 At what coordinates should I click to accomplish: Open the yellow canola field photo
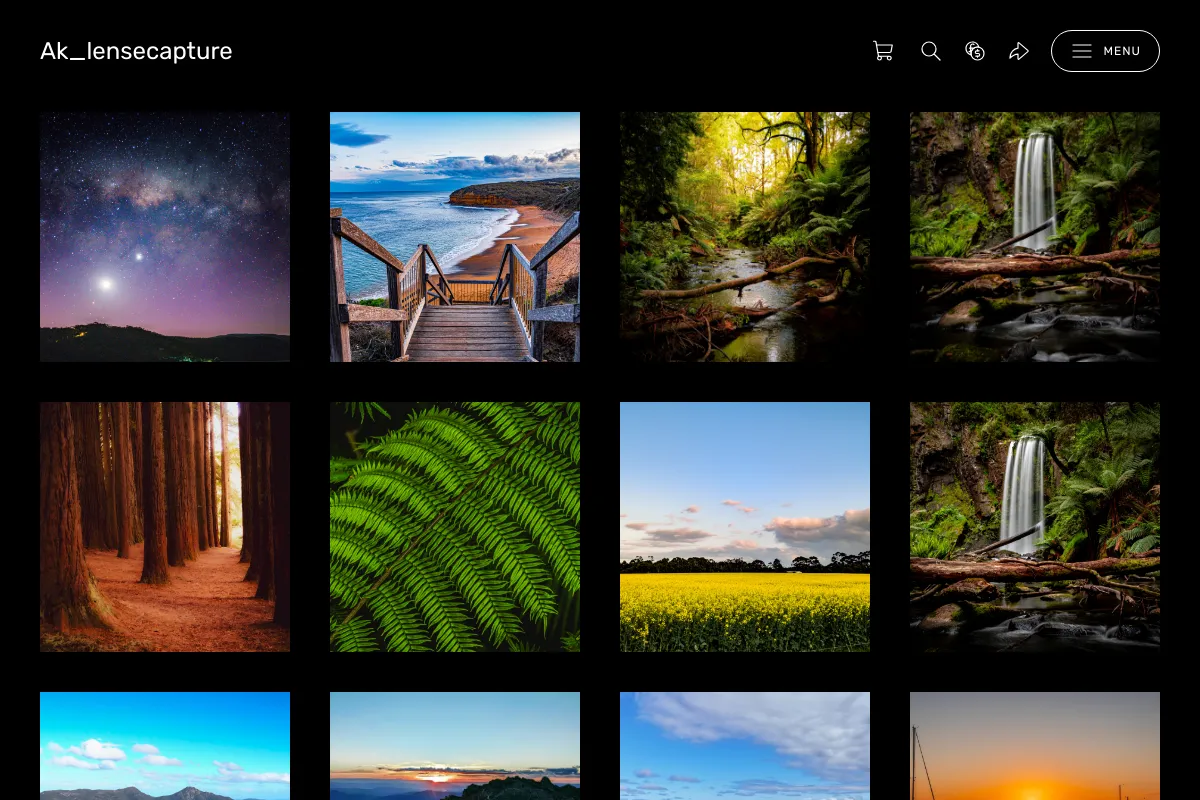[745, 527]
